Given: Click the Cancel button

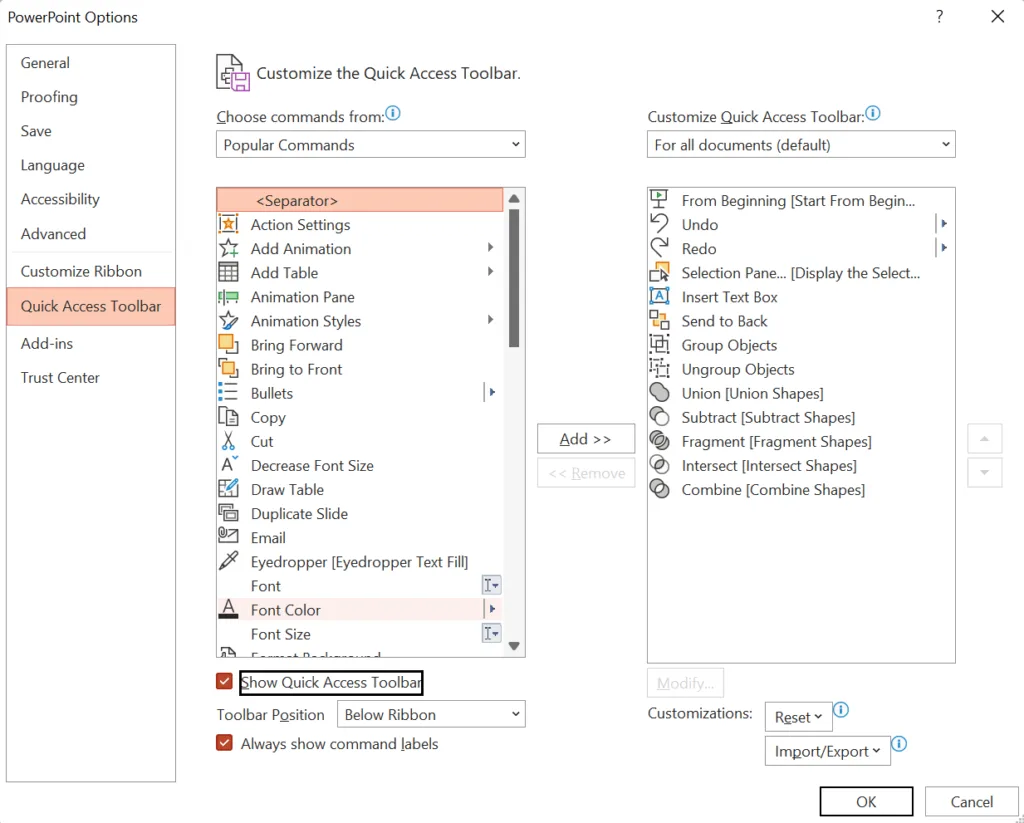Looking at the screenshot, I should 972,801.
